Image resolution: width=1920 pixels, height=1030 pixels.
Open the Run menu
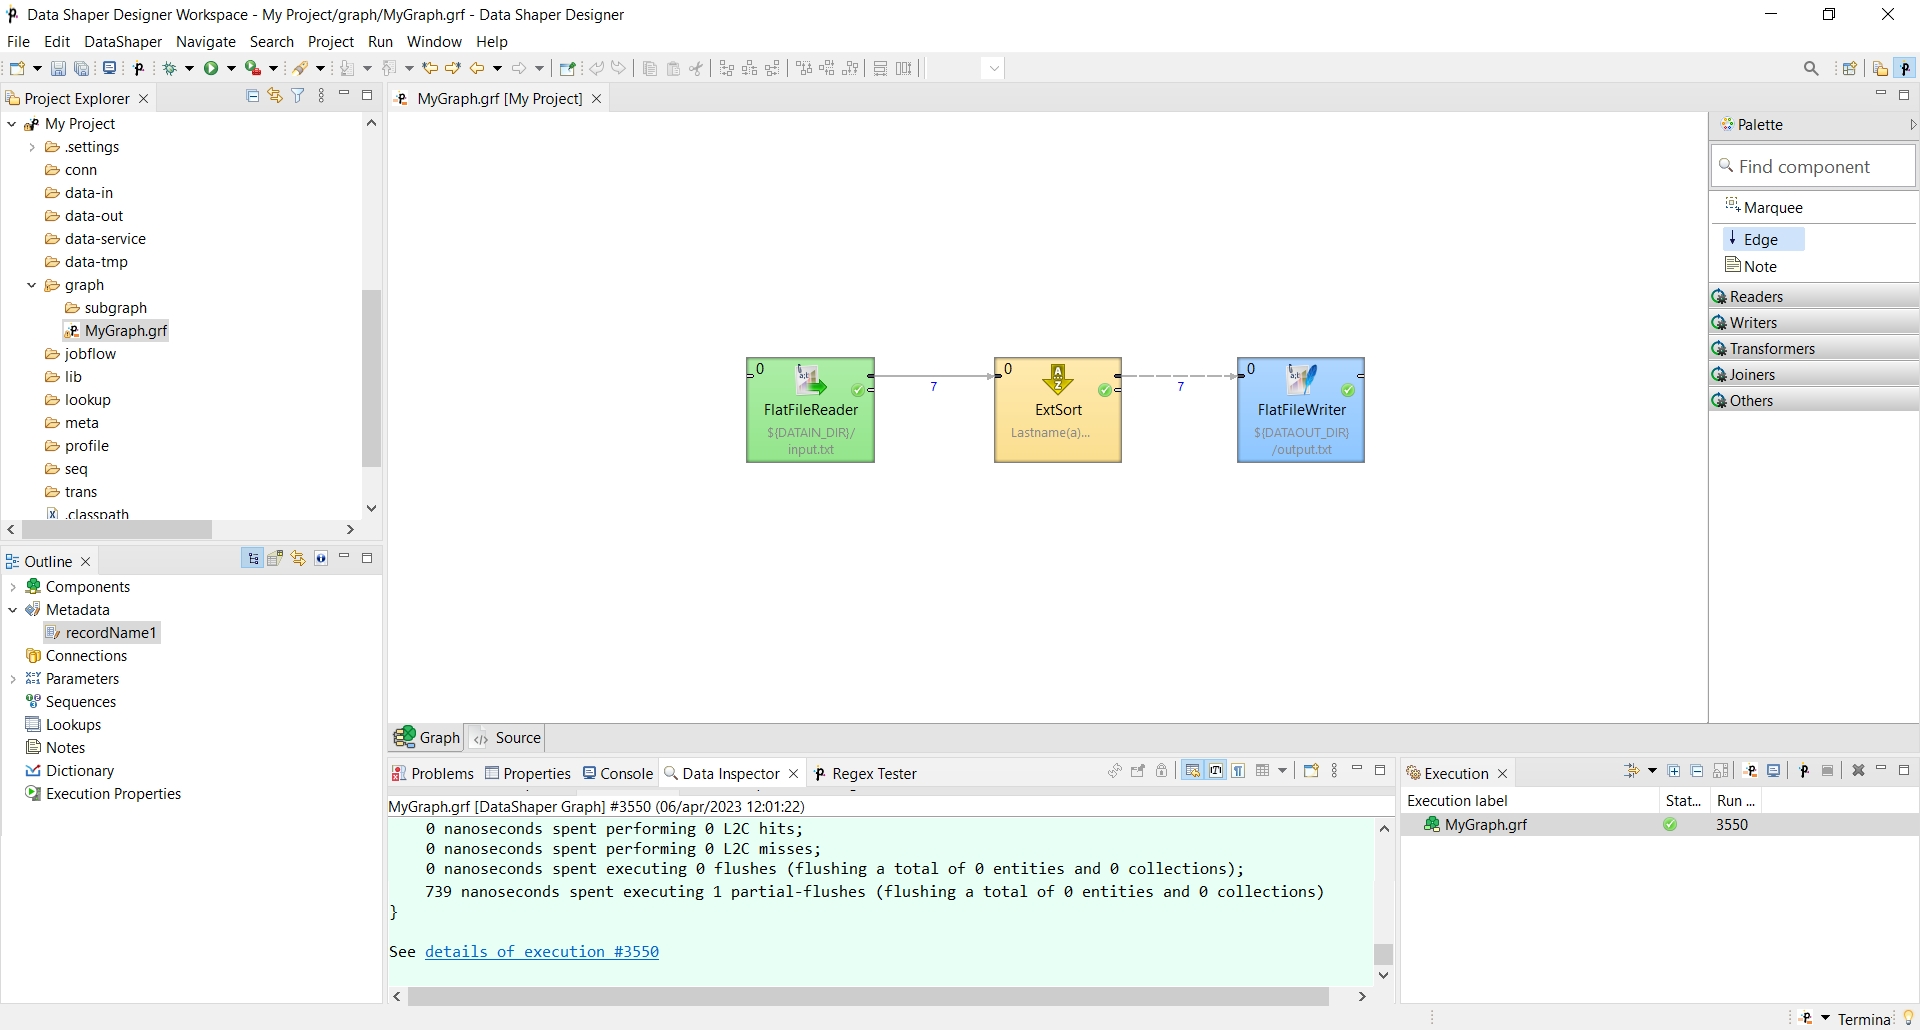[380, 42]
